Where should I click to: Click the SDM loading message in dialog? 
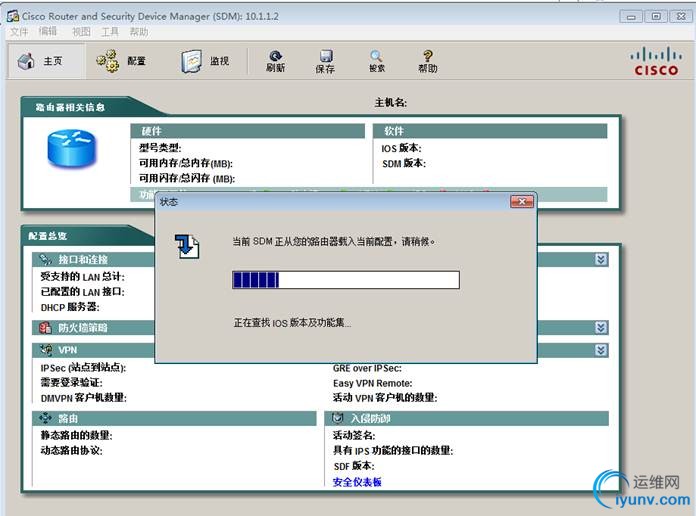(333, 242)
